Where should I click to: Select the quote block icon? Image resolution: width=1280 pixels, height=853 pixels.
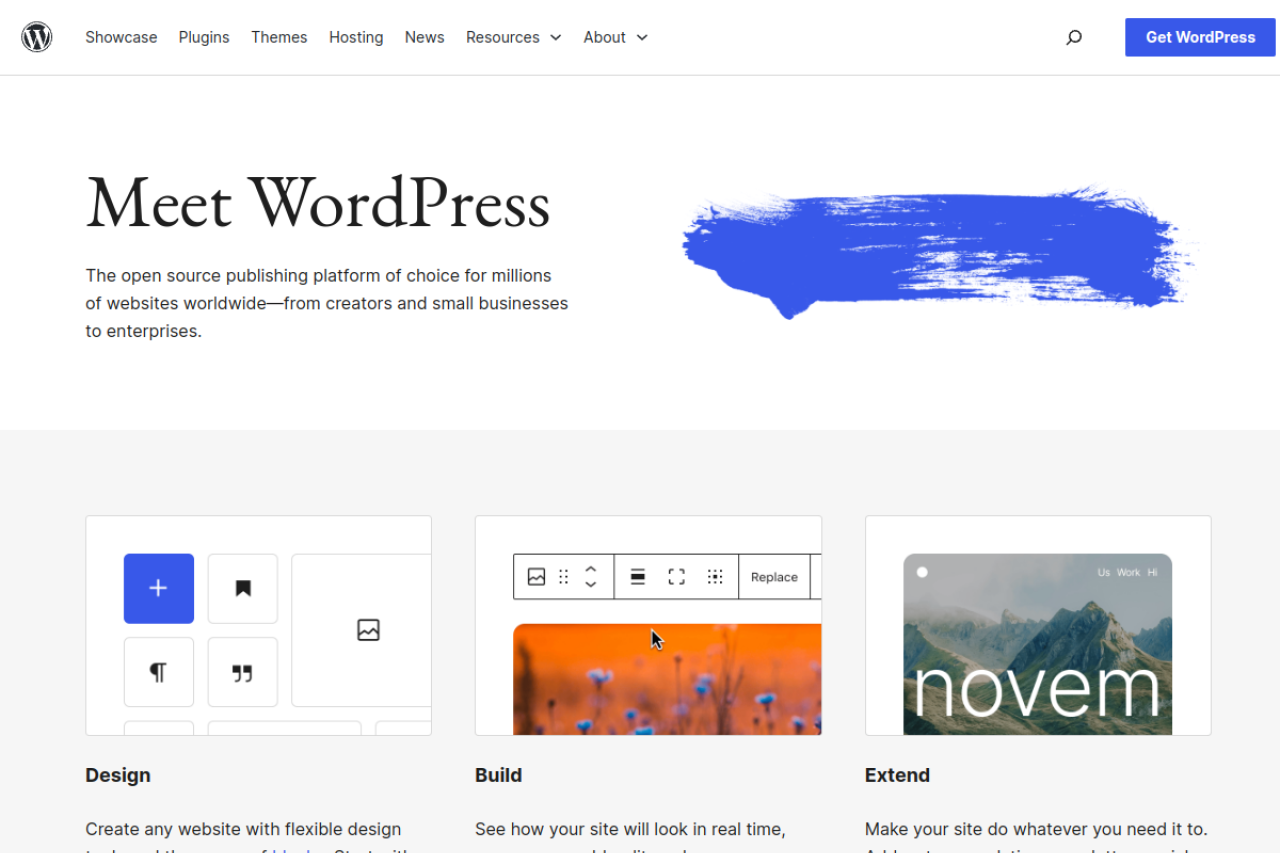tap(243, 672)
